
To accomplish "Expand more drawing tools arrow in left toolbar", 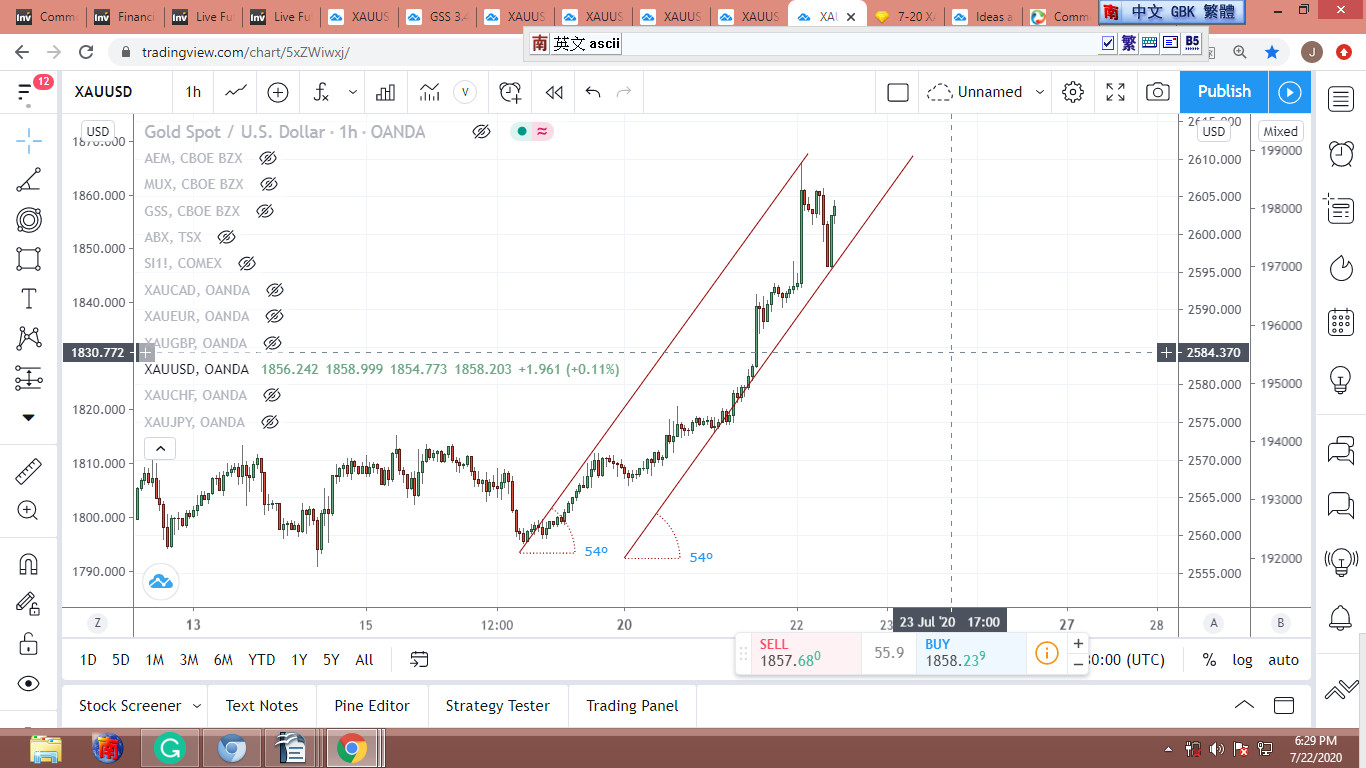I will (x=29, y=417).
